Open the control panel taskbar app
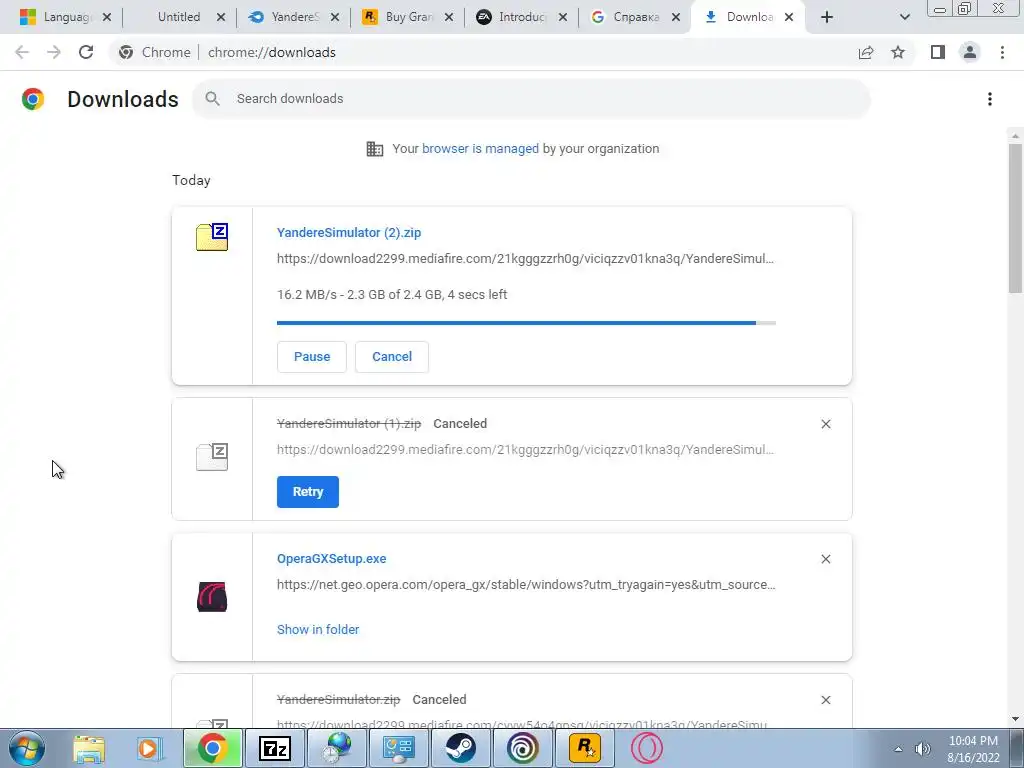This screenshot has height=768, width=1024. tap(398, 748)
